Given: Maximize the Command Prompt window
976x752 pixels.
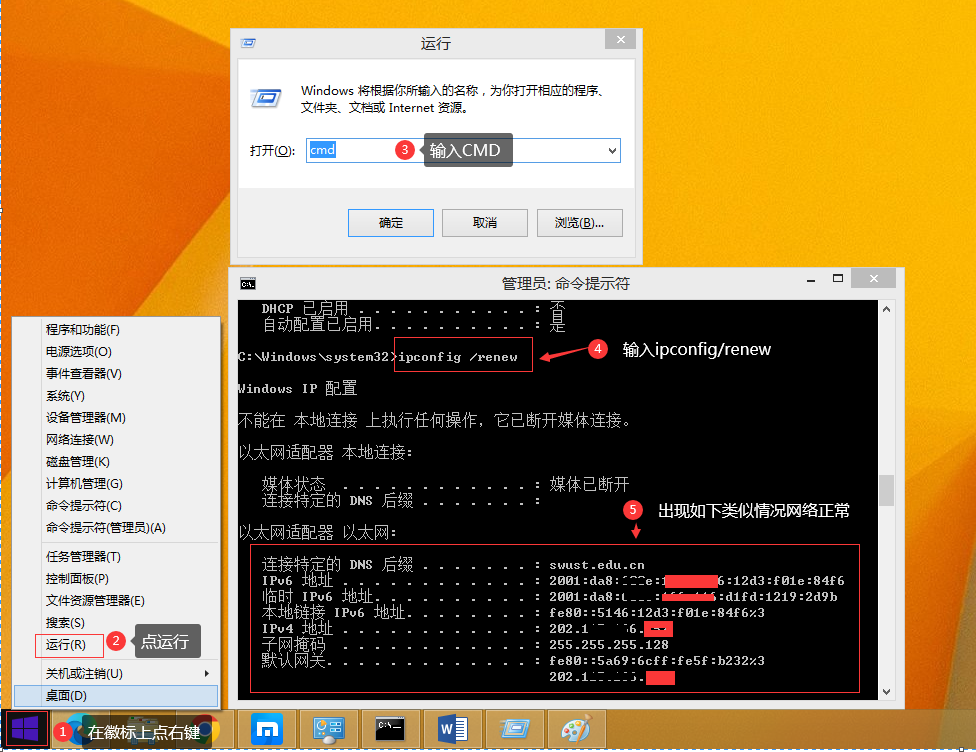Looking at the screenshot, I should tap(838, 278).
